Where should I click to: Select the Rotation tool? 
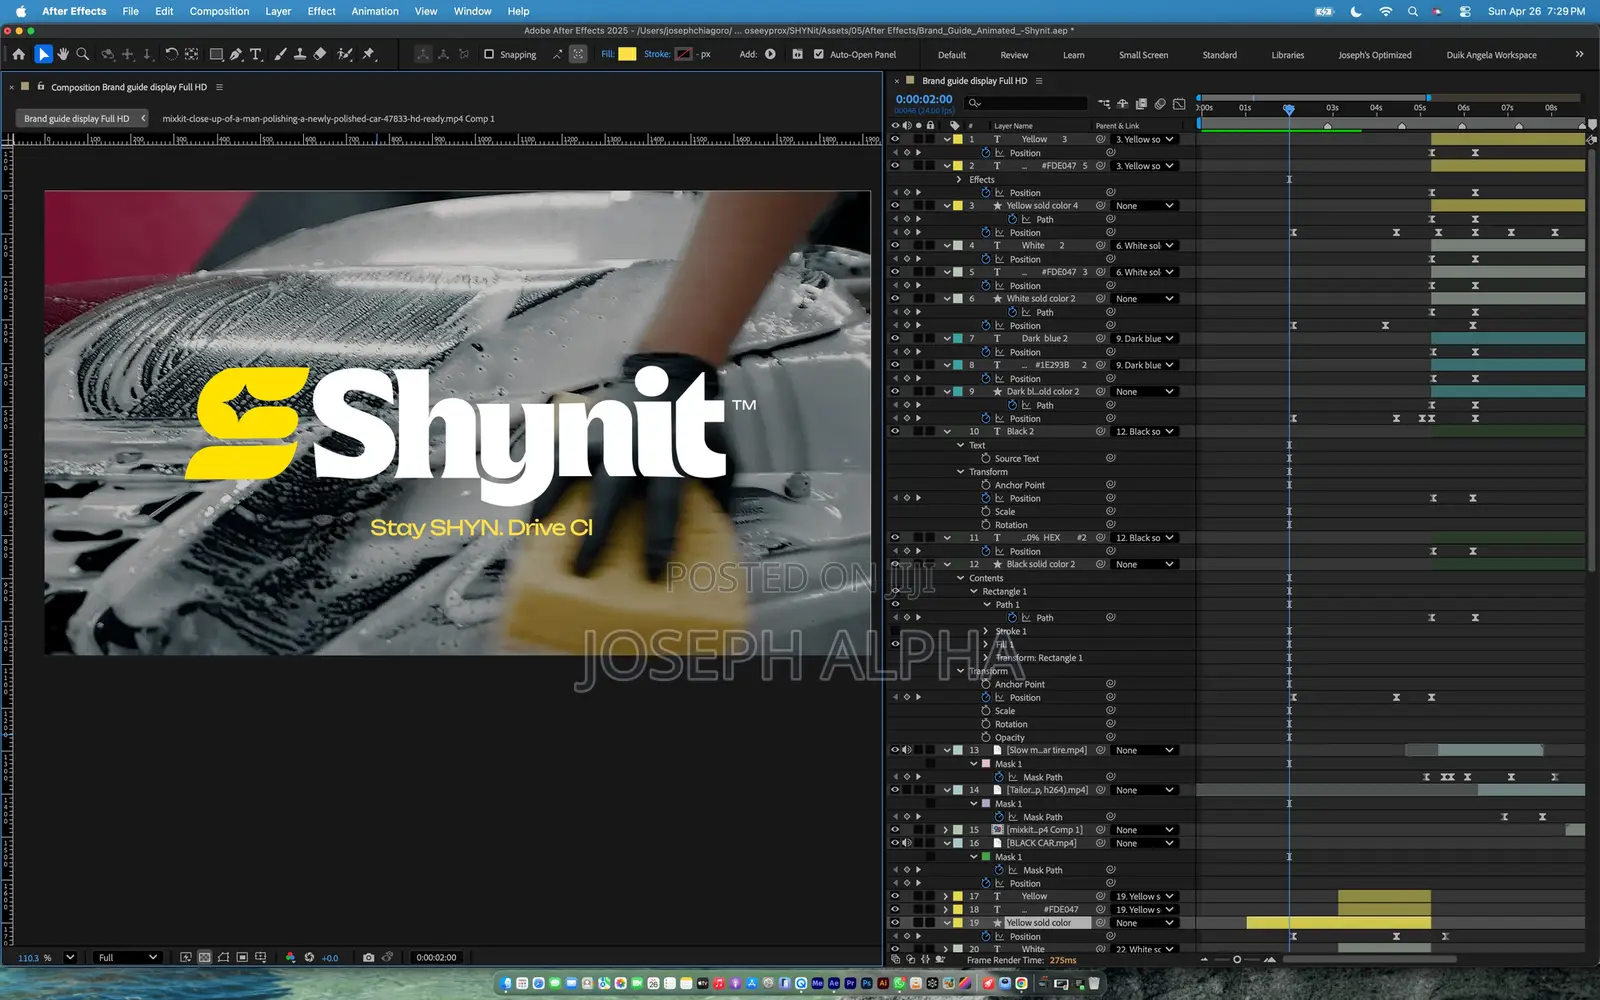click(171, 54)
